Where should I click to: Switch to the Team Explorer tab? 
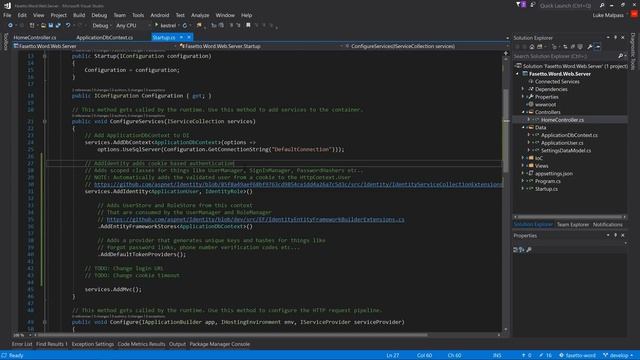[573, 224]
